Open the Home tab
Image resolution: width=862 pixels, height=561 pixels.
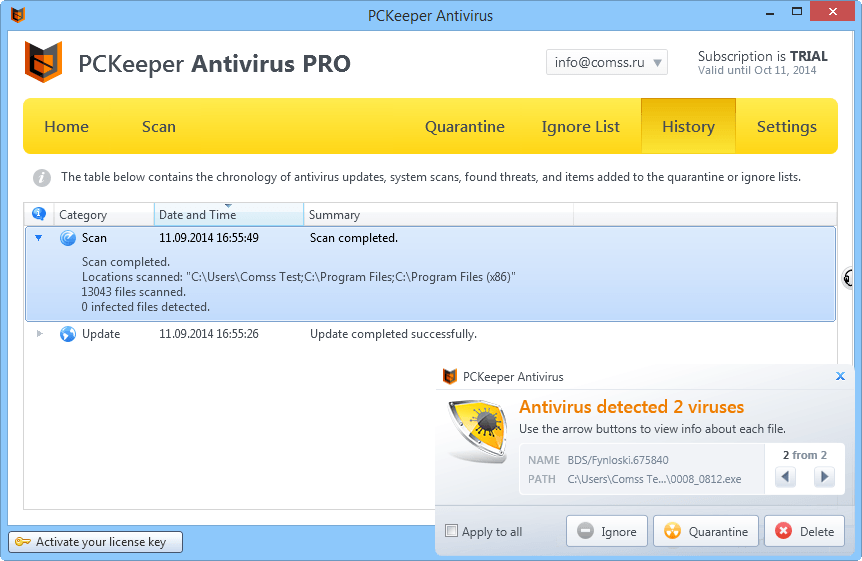click(x=67, y=126)
